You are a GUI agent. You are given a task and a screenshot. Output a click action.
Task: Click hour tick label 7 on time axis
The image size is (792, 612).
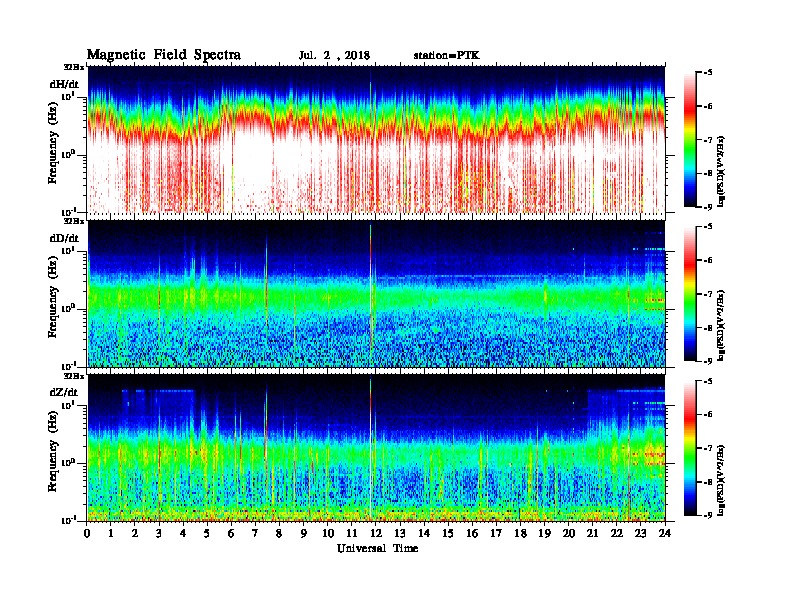pyautogui.click(x=256, y=533)
